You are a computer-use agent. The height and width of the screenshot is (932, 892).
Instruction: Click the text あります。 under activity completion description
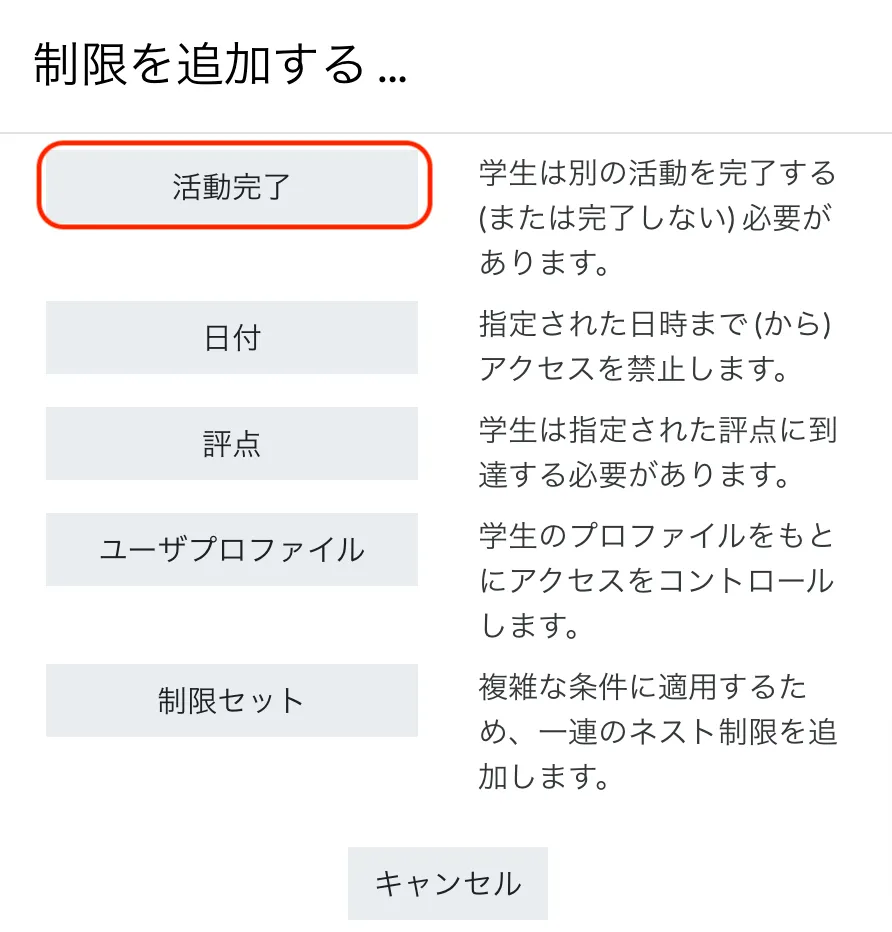544,263
